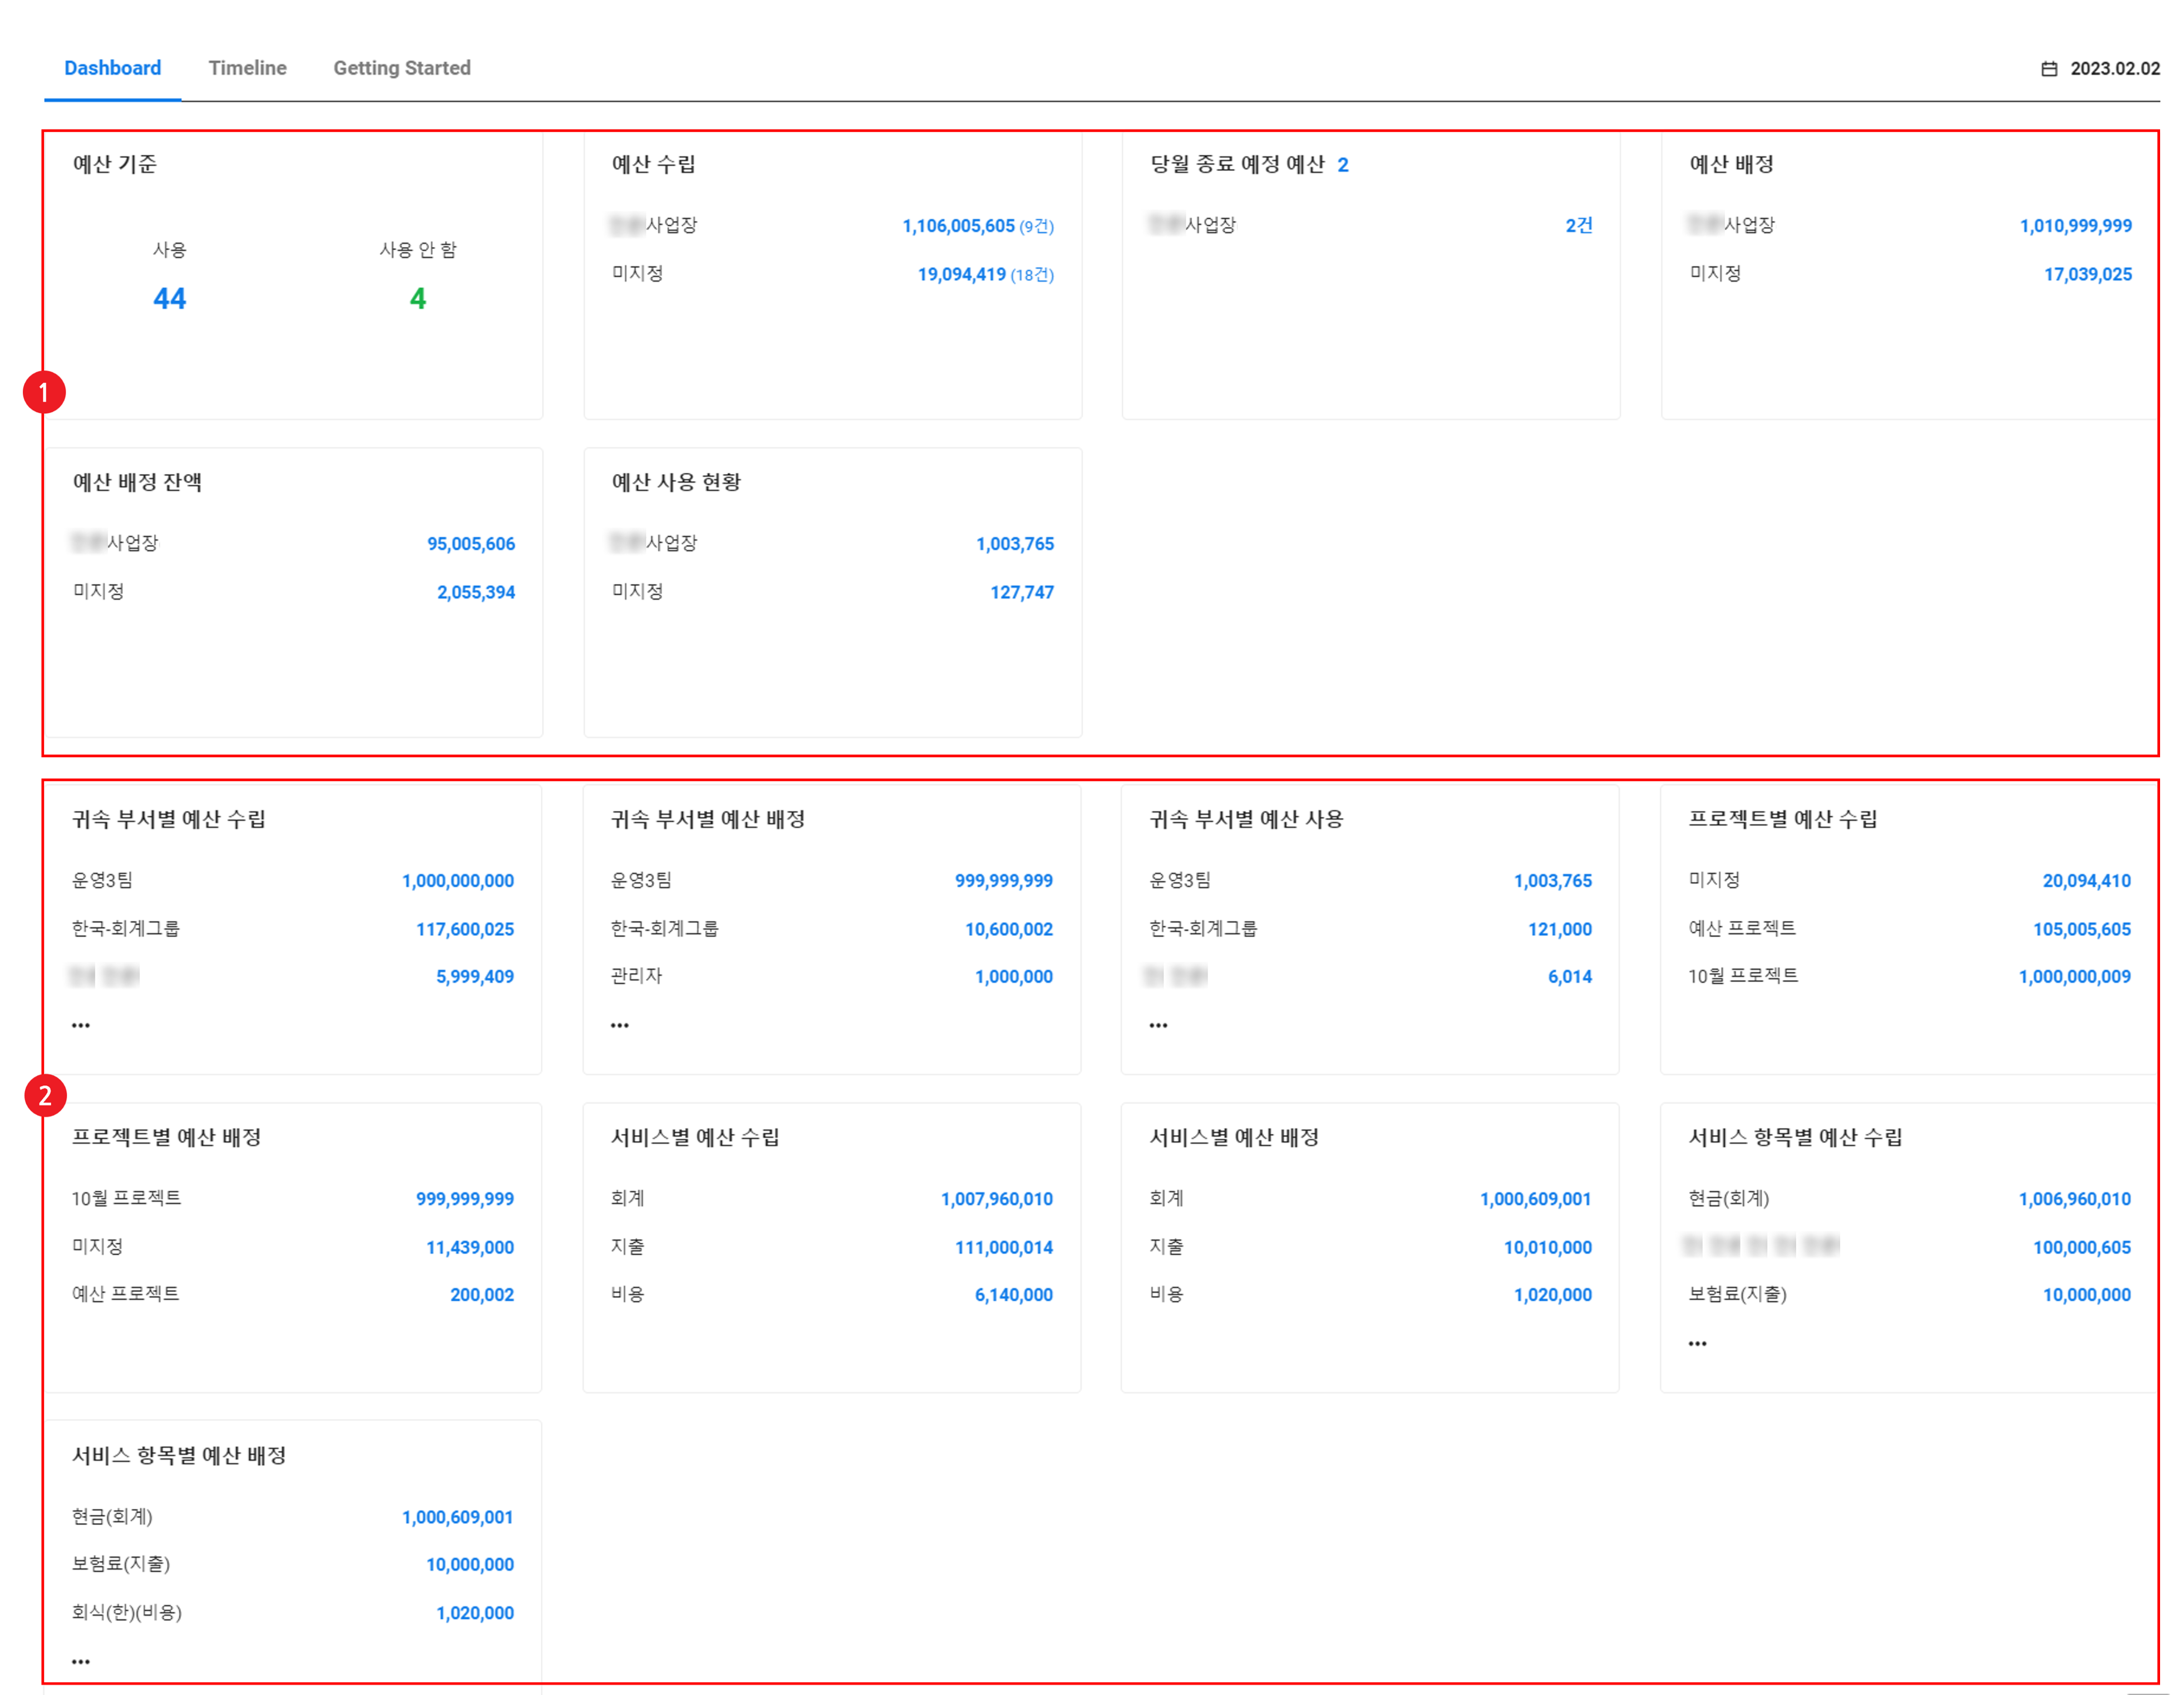
Task: Select the Dashboard tab
Action: coord(112,68)
